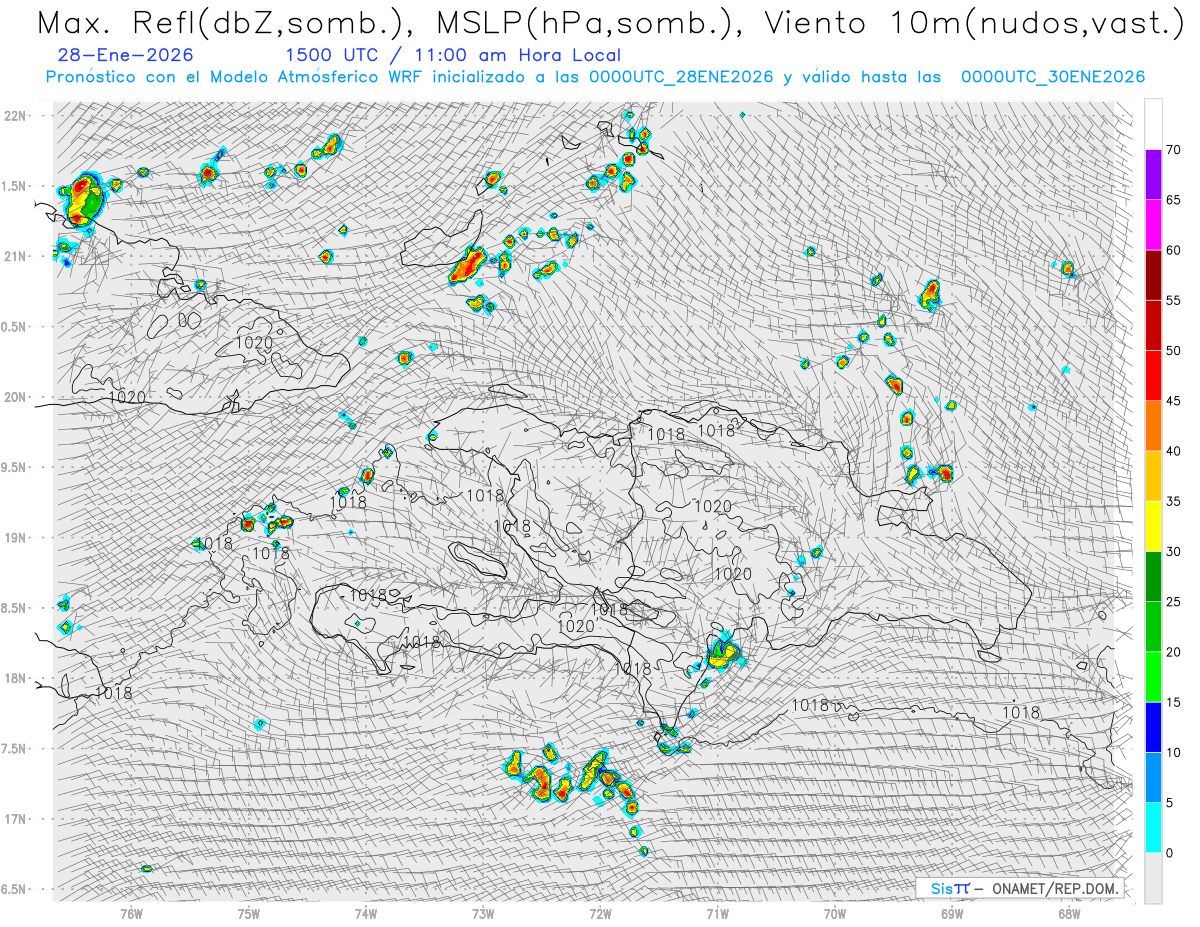Click the purple 65–70 dBZ colorbar segment
Screen dimensions: 1200x927
coord(1153,175)
